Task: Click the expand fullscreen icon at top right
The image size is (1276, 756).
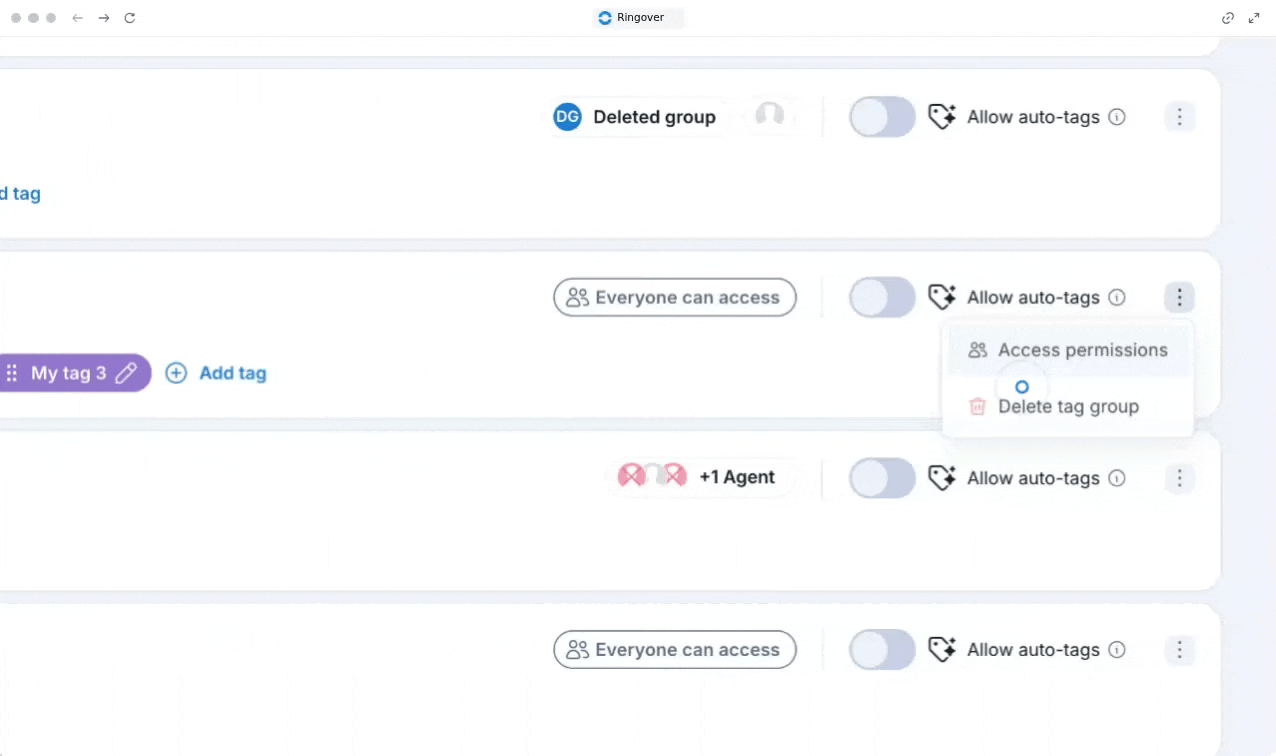Action: tap(1254, 18)
